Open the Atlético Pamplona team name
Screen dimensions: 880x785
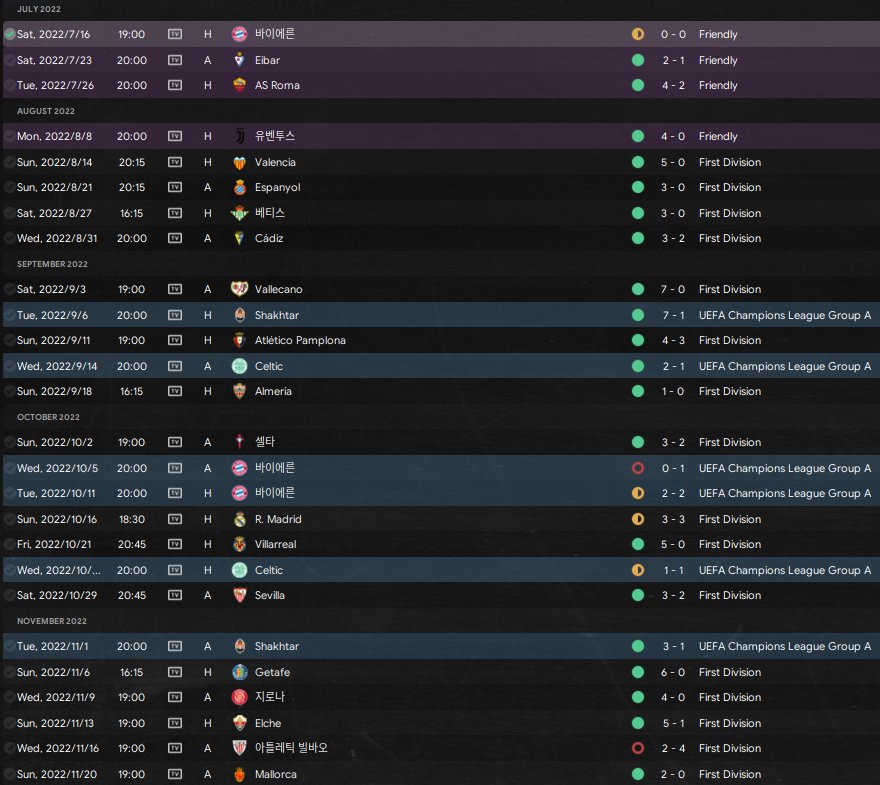pyautogui.click(x=300, y=340)
